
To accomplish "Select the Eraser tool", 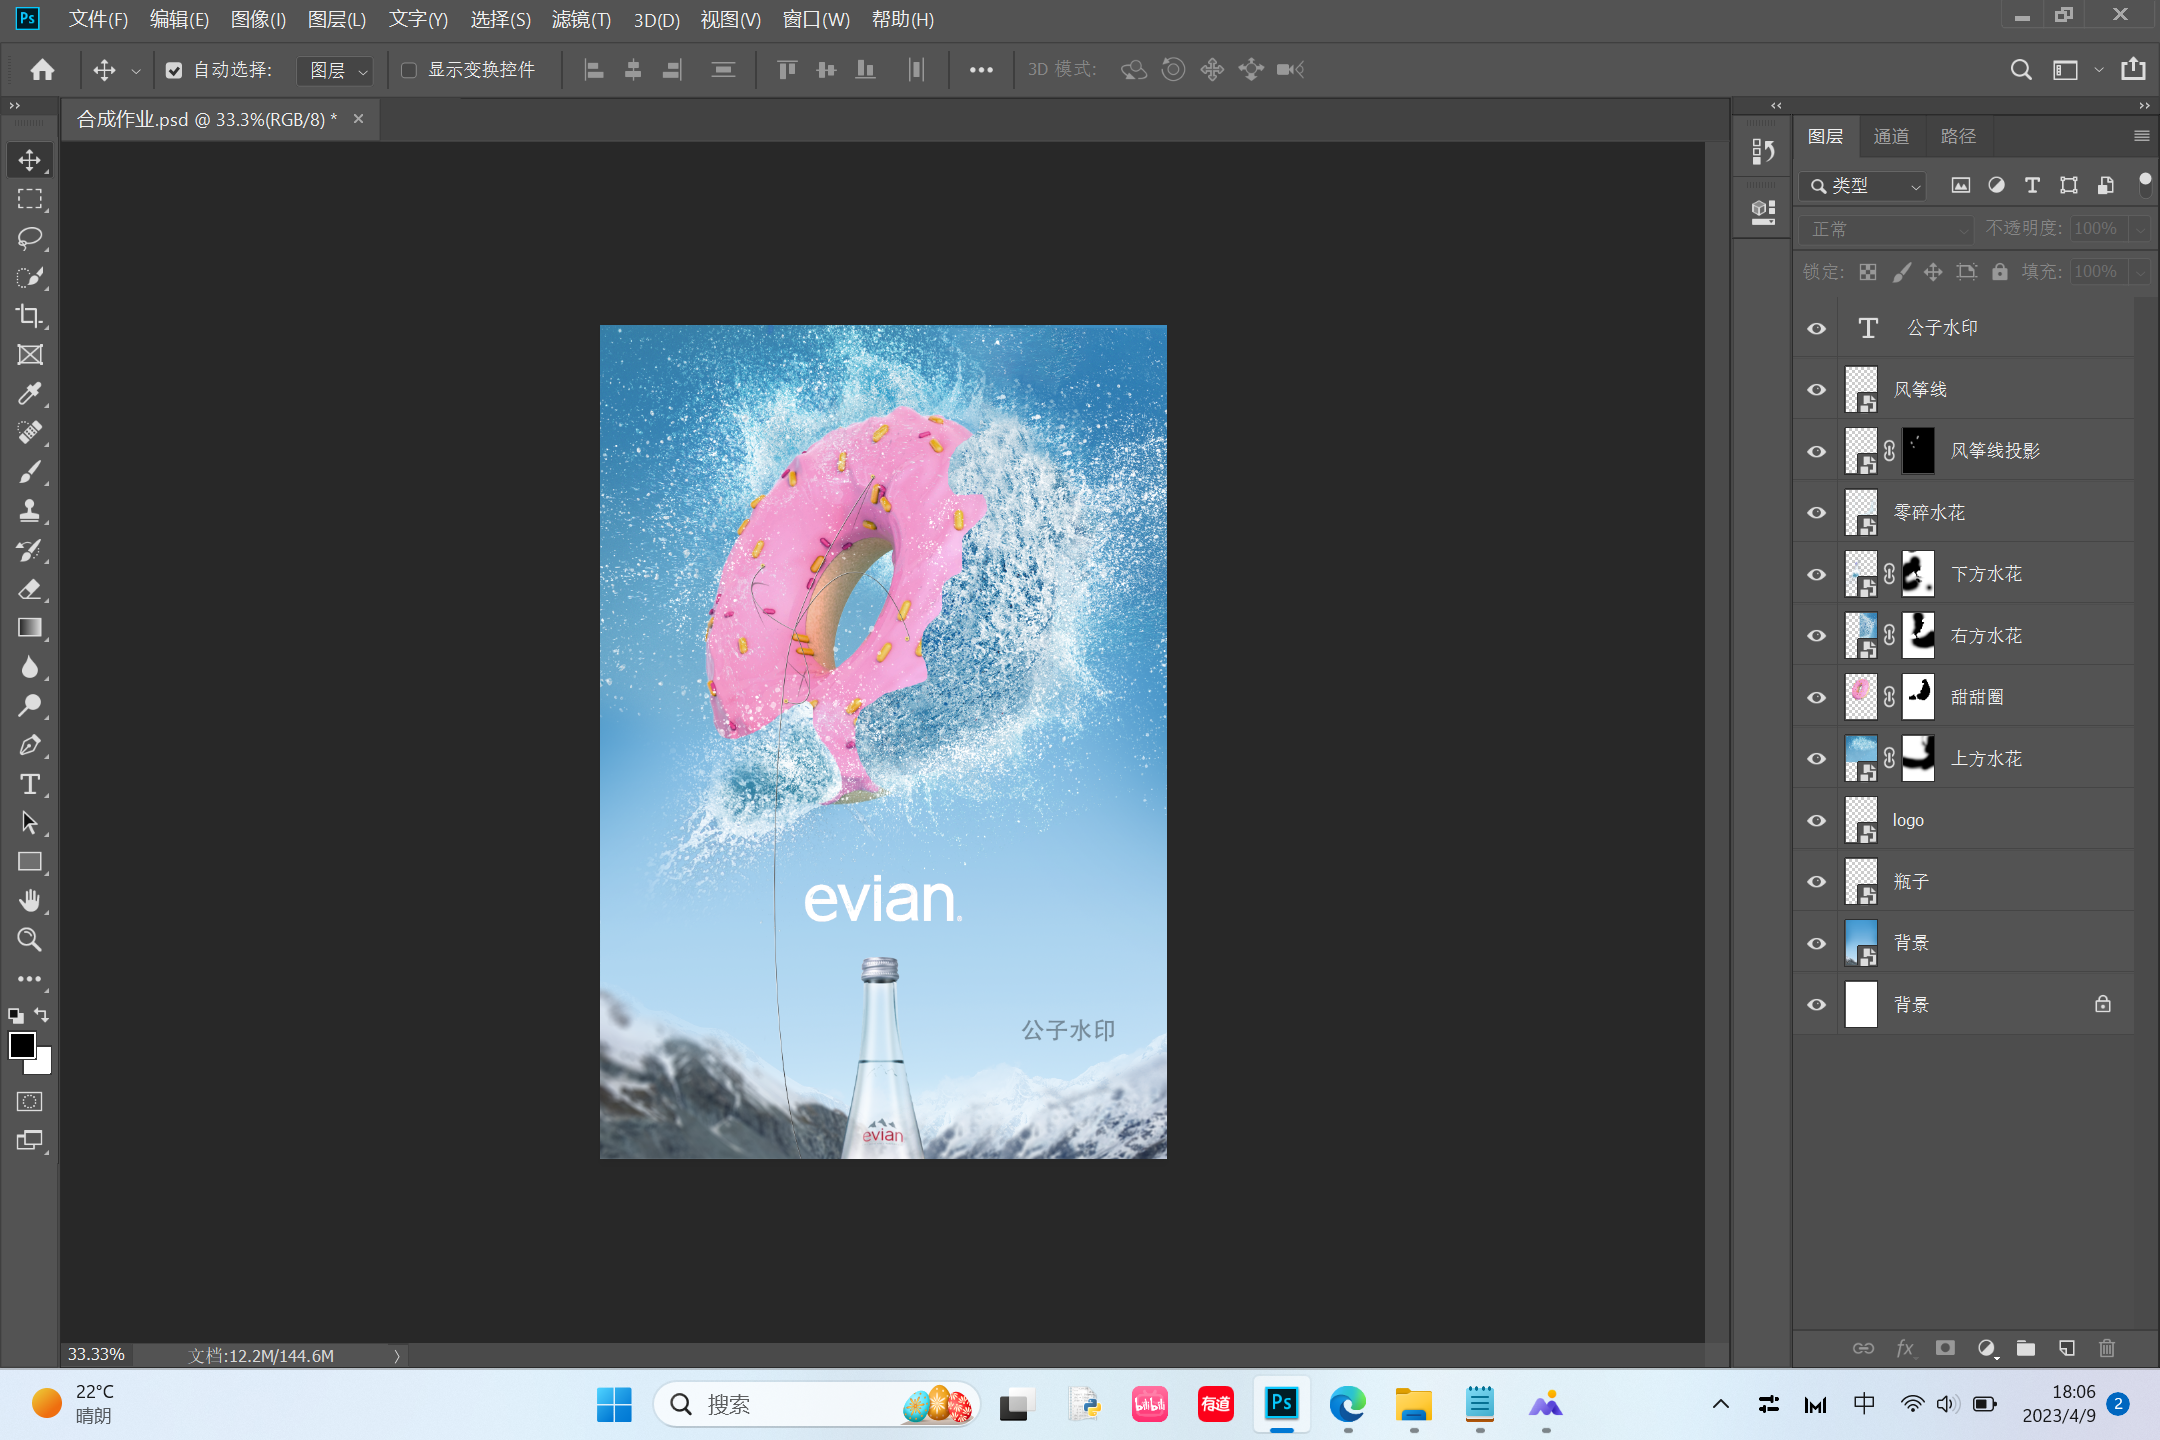I will tap(30, 589).
